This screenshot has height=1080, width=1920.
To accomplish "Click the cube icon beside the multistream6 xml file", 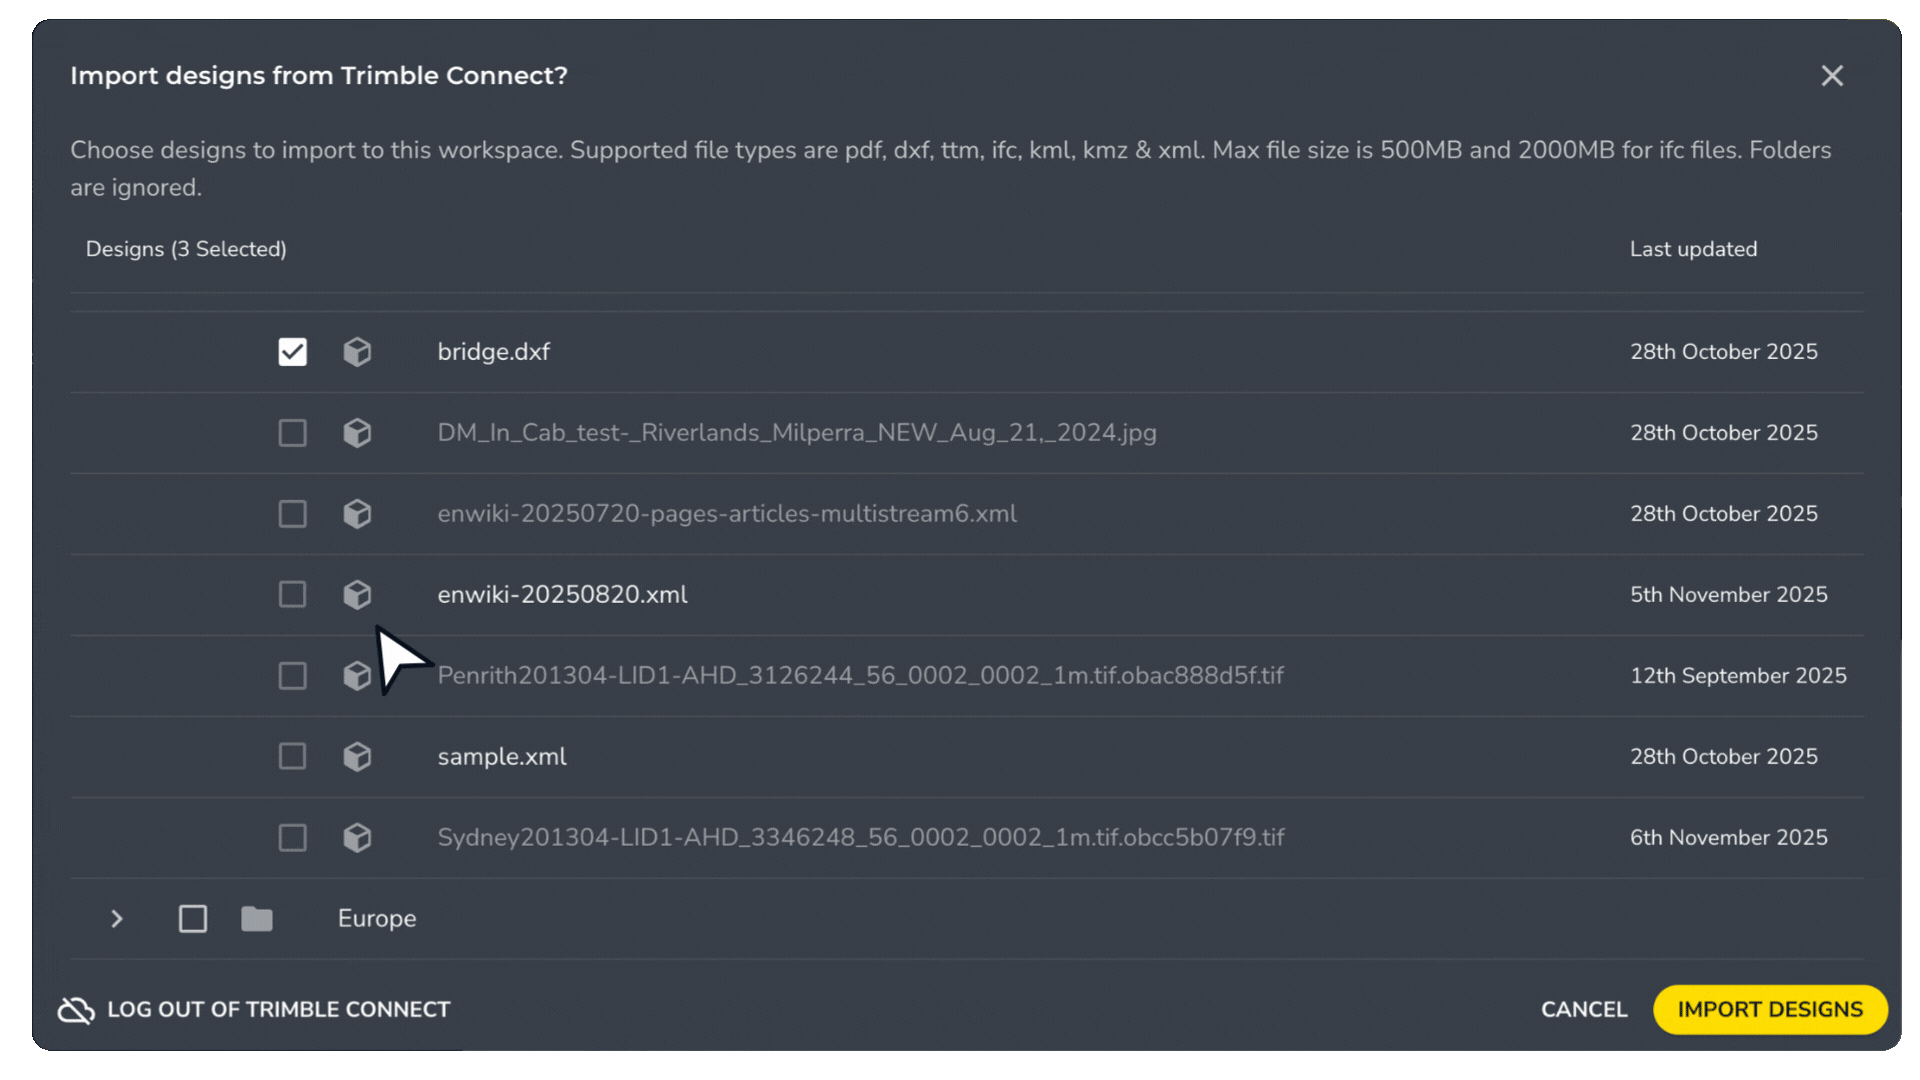I will coord(357,513).
